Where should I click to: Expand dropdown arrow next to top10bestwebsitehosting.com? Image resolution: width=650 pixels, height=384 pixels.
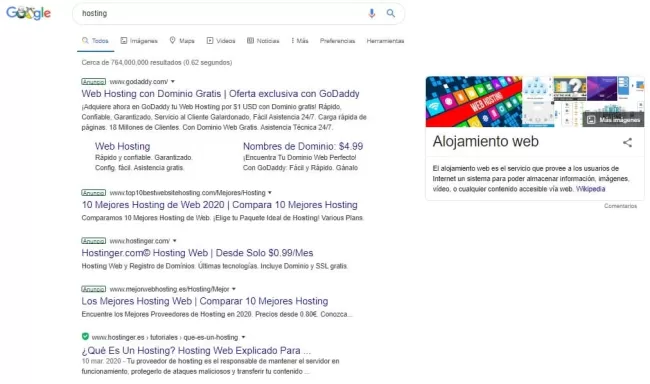[270, 193]
